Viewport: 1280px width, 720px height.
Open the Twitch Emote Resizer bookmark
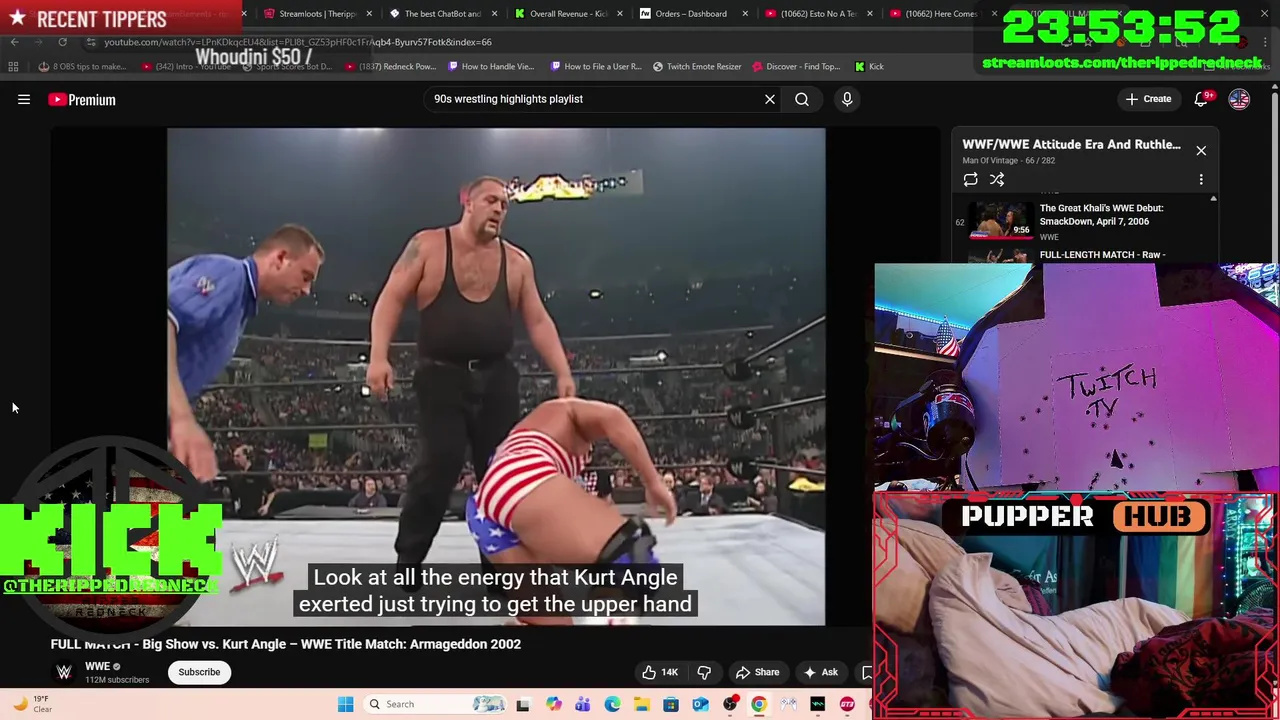(697, 66)
